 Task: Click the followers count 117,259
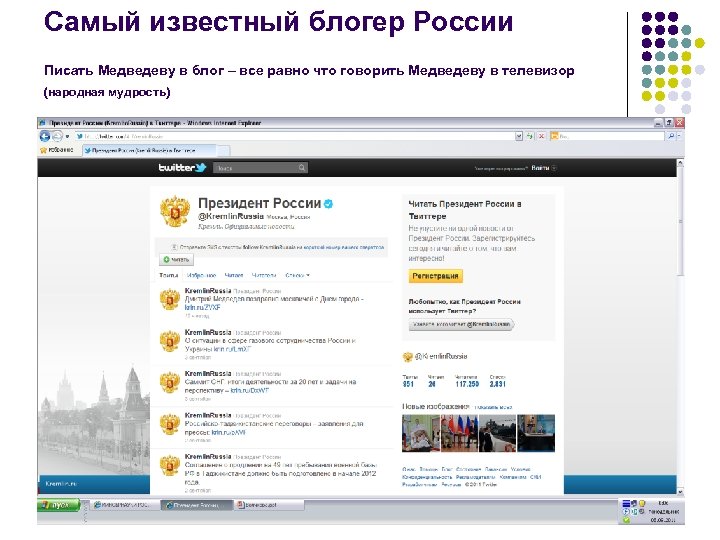point(467,384)
